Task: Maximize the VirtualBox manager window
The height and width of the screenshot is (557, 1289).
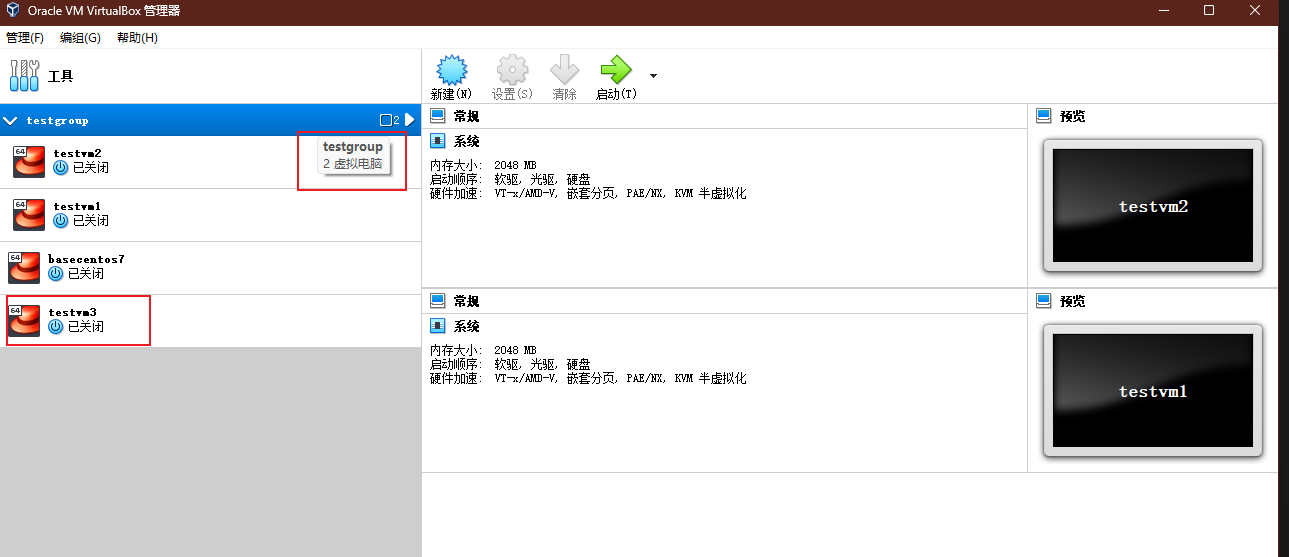Action: tap(1208, 11)
